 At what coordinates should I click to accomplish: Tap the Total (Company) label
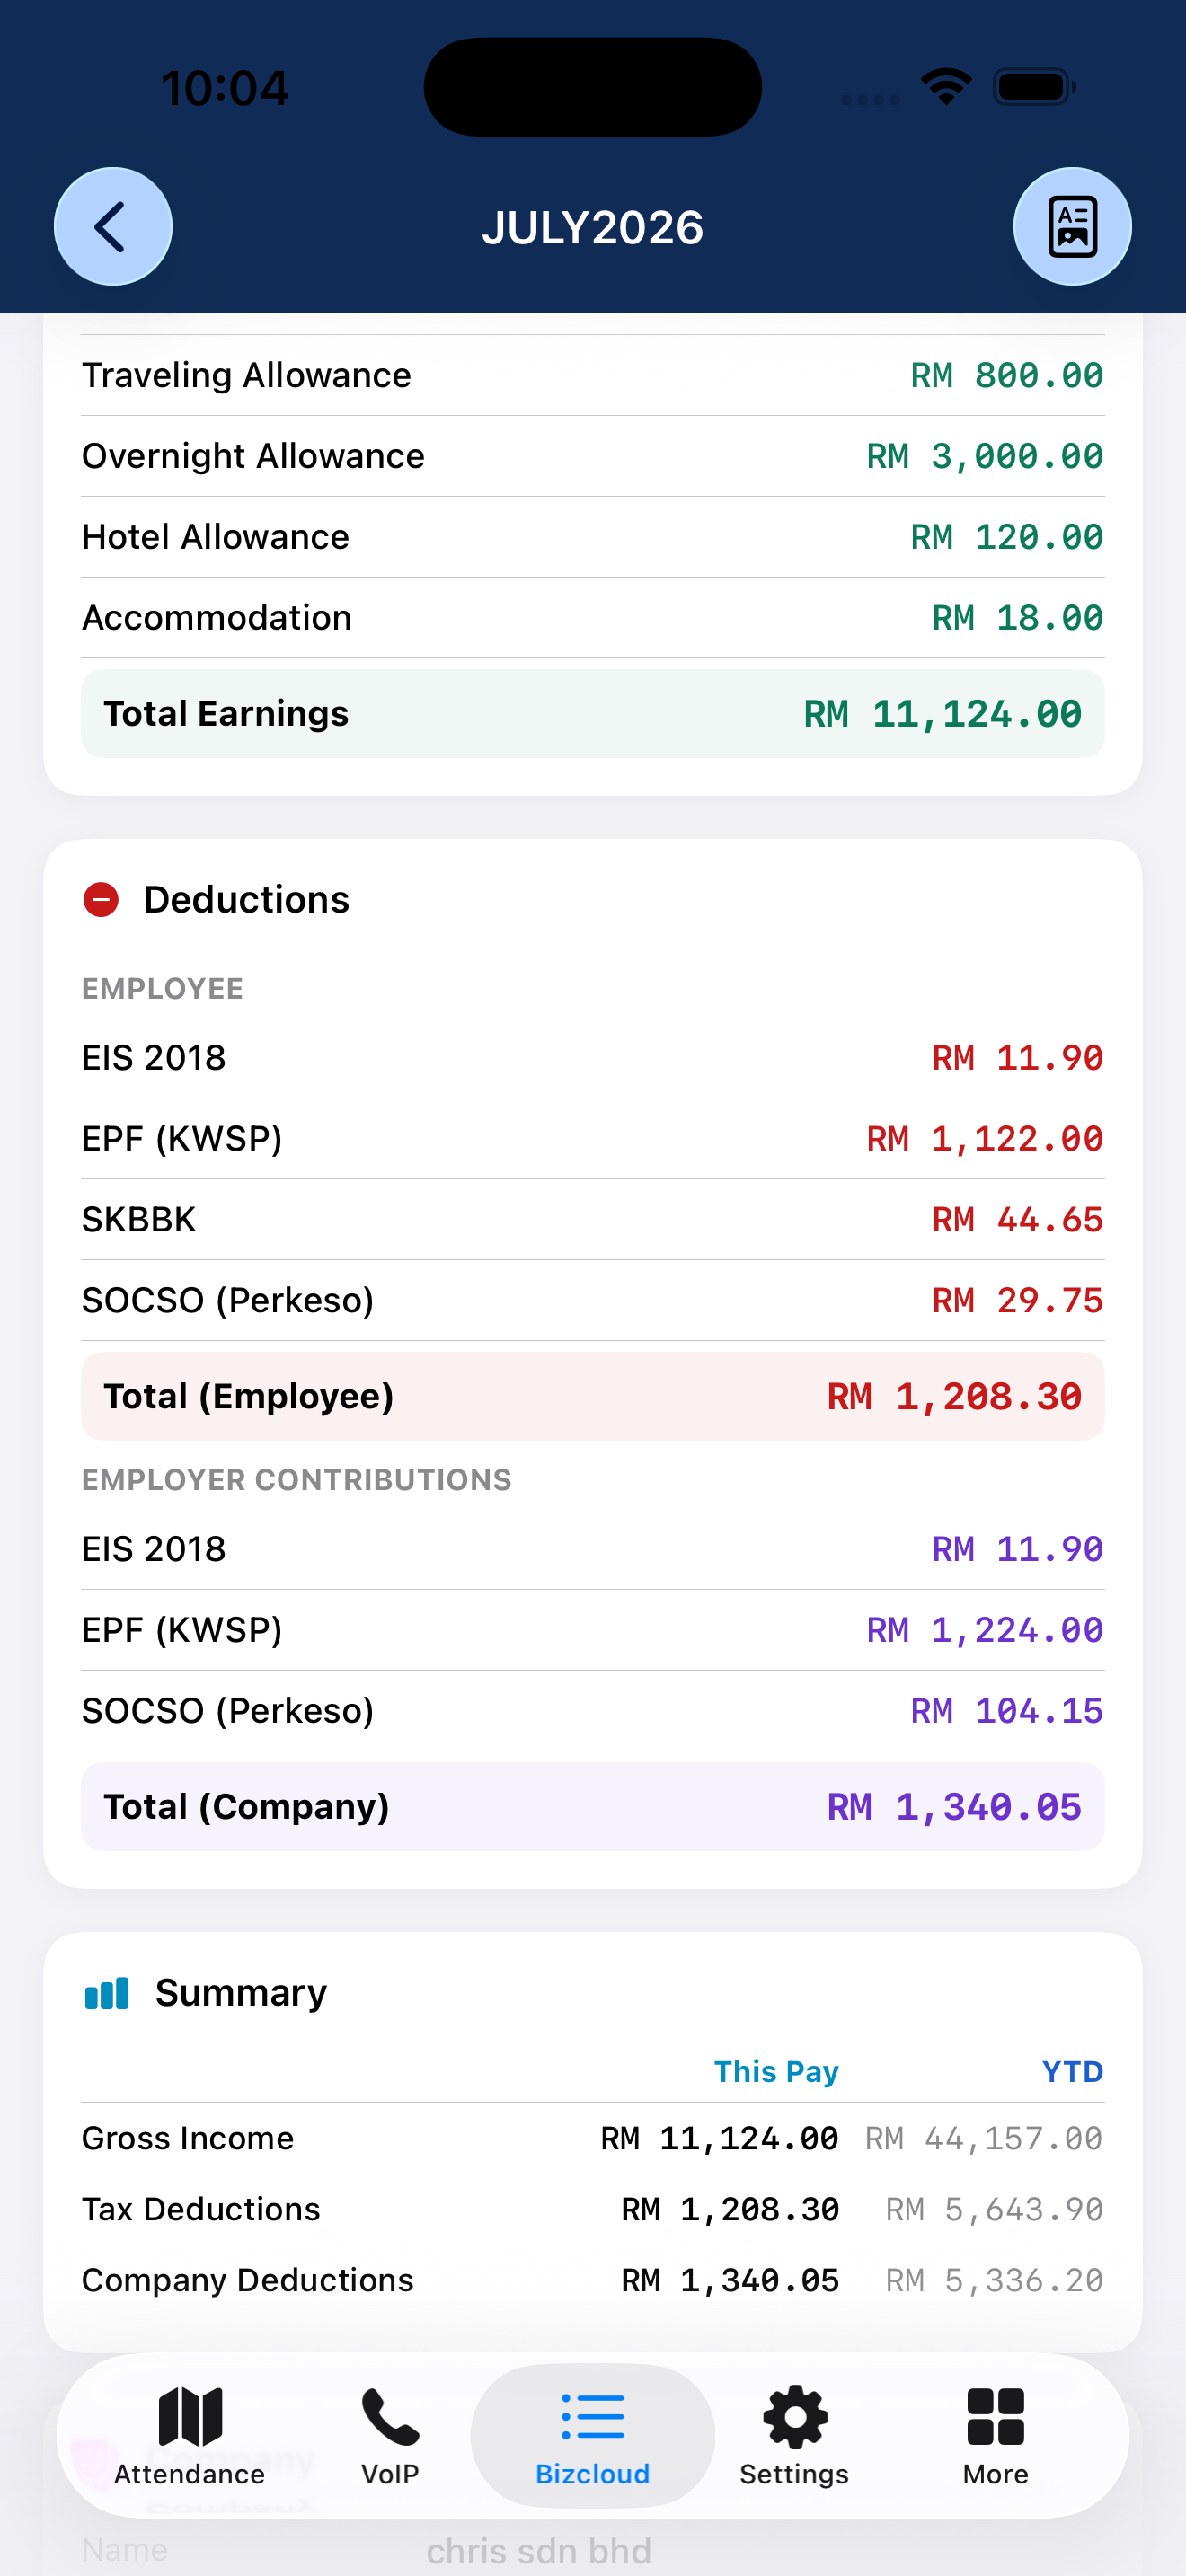[x=247, y=1807]
